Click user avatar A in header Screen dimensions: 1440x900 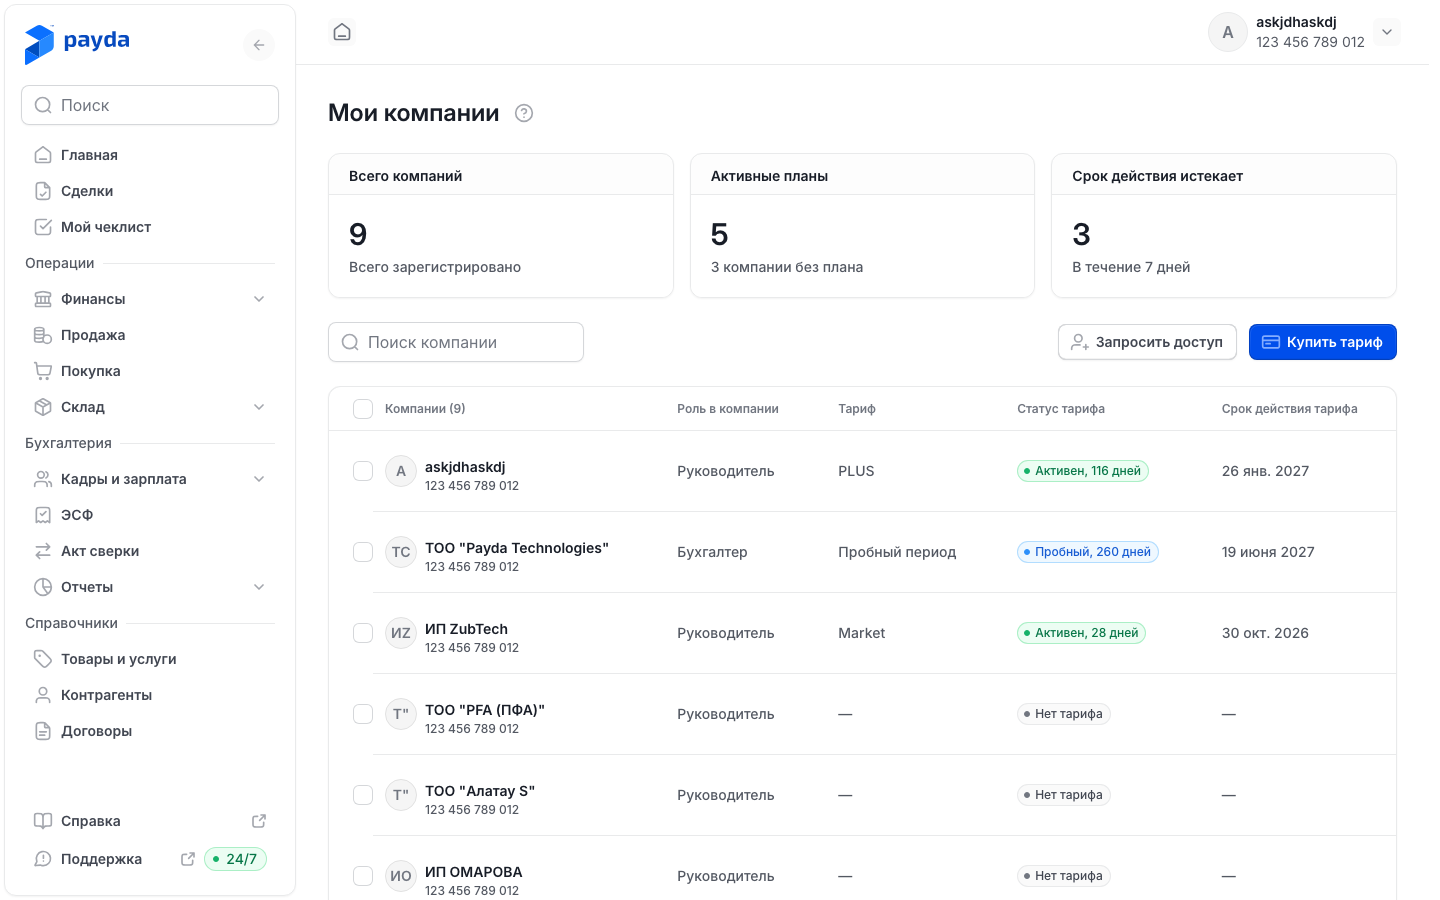click(1228, 32)
